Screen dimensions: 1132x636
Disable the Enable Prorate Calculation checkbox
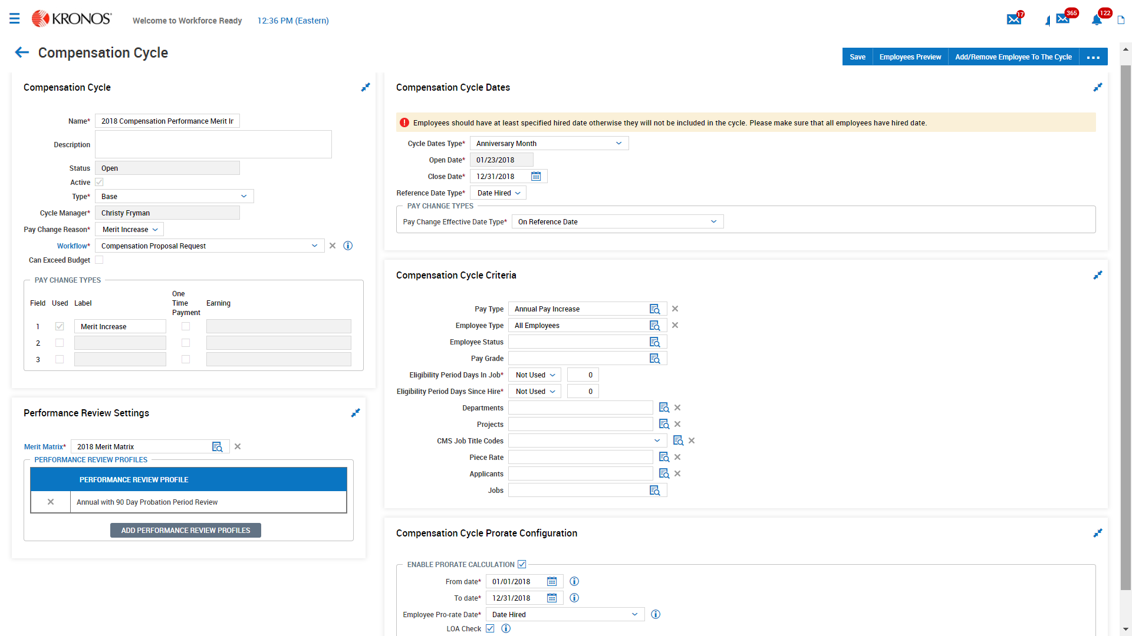click(521, 563)
